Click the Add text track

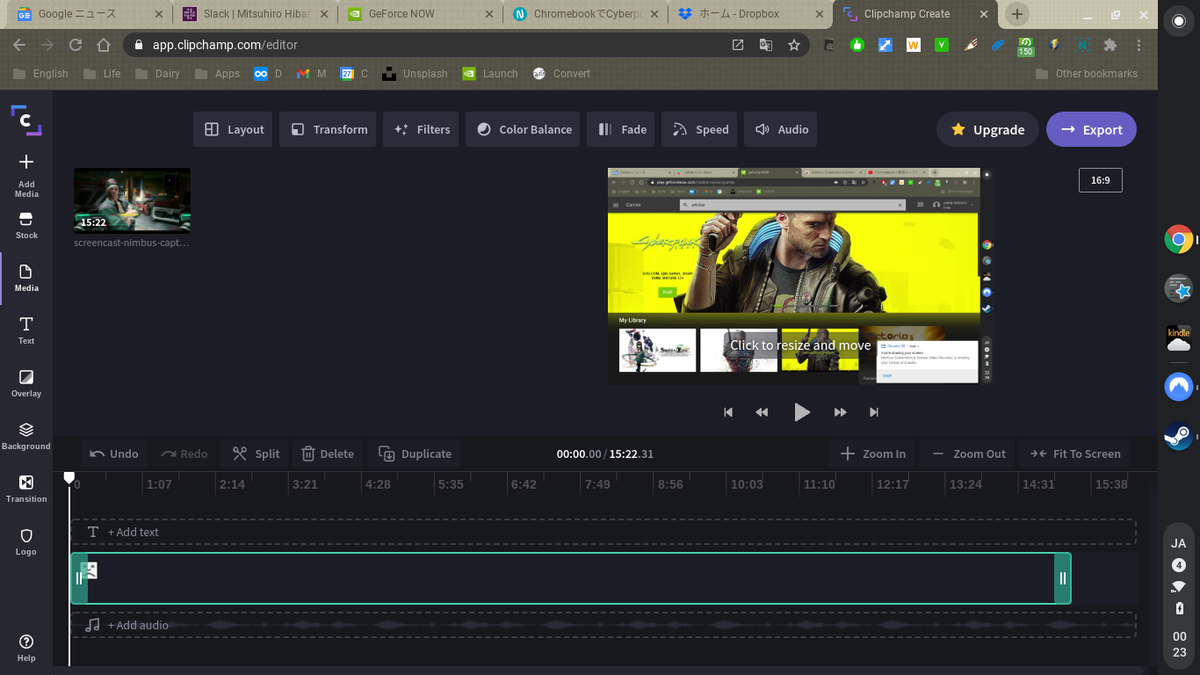[x=603, y=532]
